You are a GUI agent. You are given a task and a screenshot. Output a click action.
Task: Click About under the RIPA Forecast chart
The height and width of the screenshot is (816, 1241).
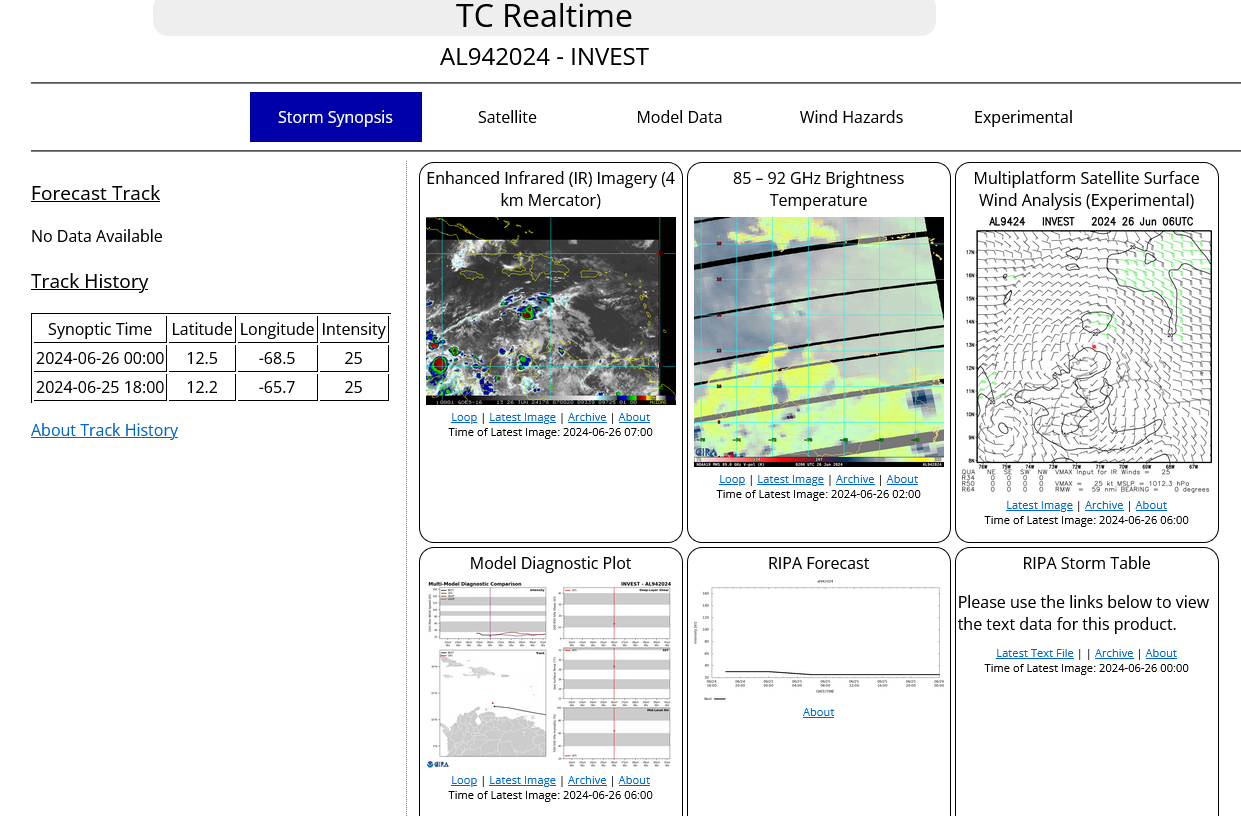pos(818,712)
